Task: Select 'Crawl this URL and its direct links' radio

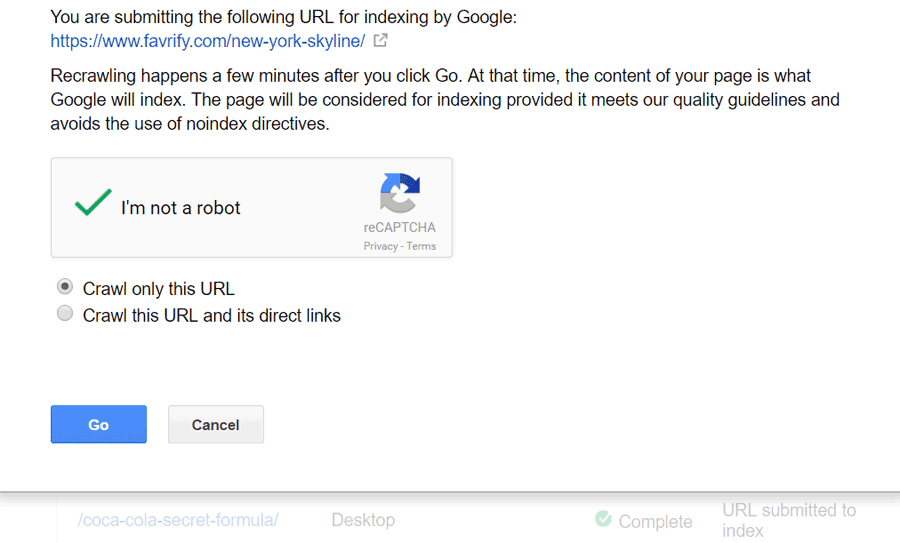Action: [x=65, y=314]
